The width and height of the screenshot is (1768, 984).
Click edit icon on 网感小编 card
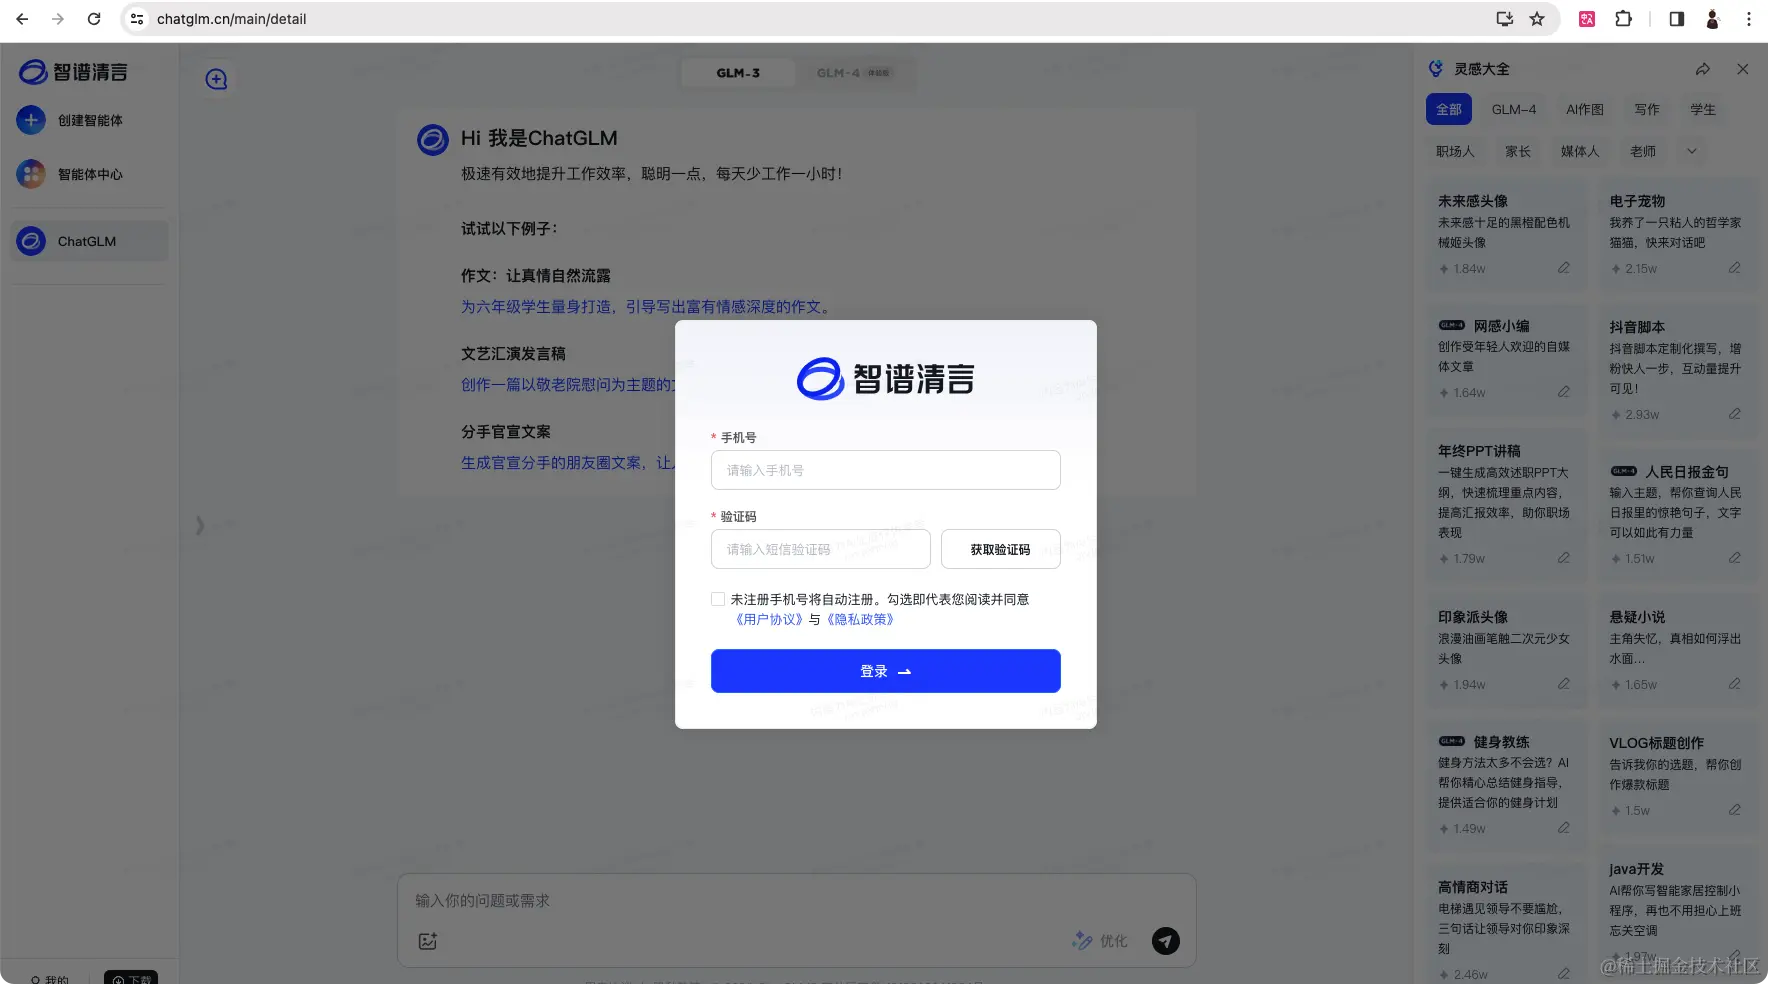pos(1564,392)
